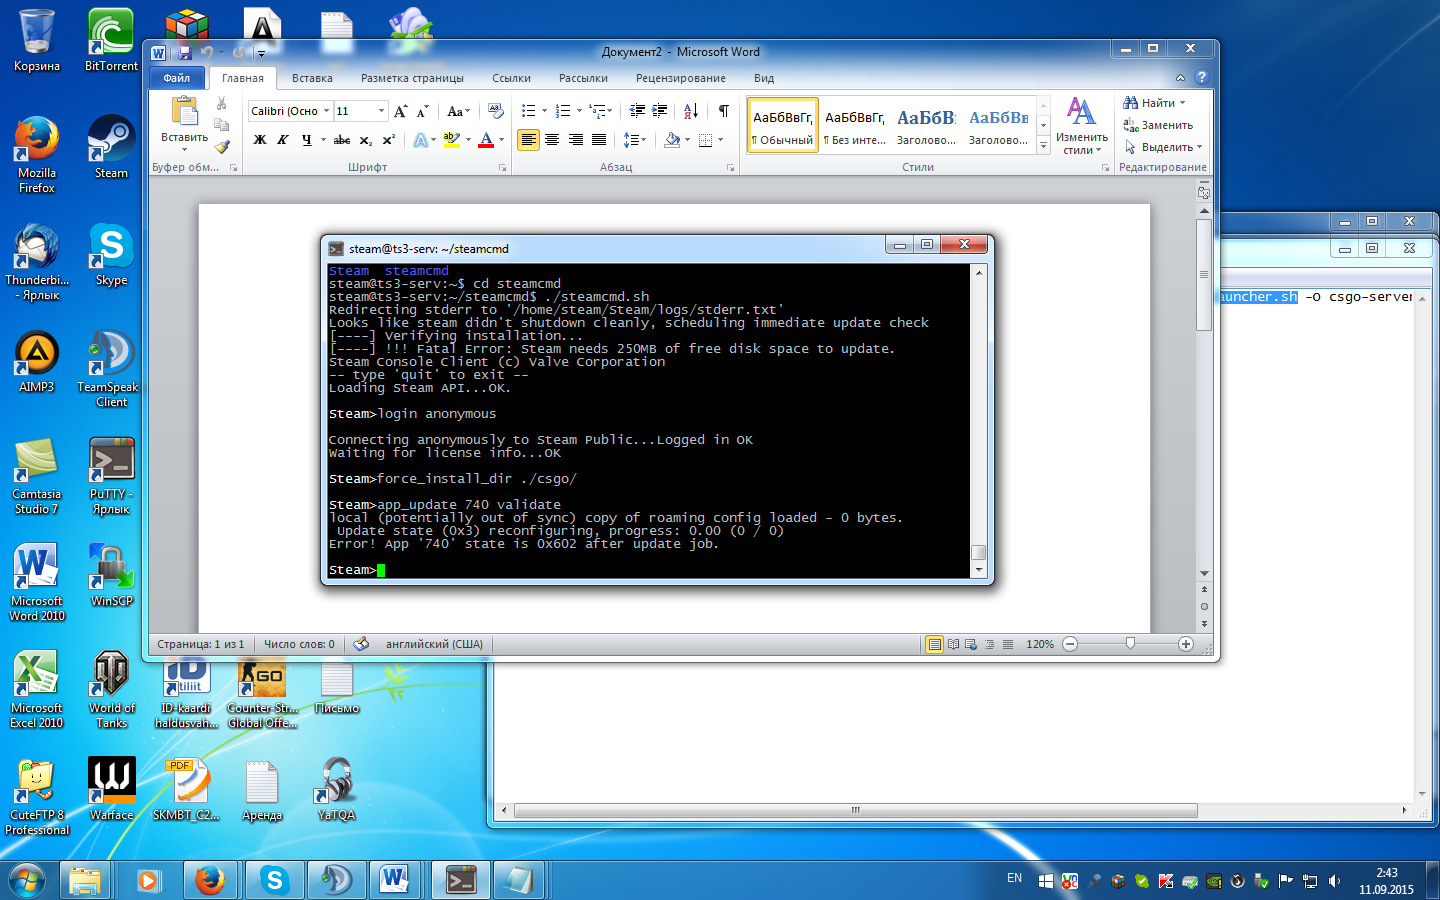Apply strikethrough formatting

click(x=342, y=140)
